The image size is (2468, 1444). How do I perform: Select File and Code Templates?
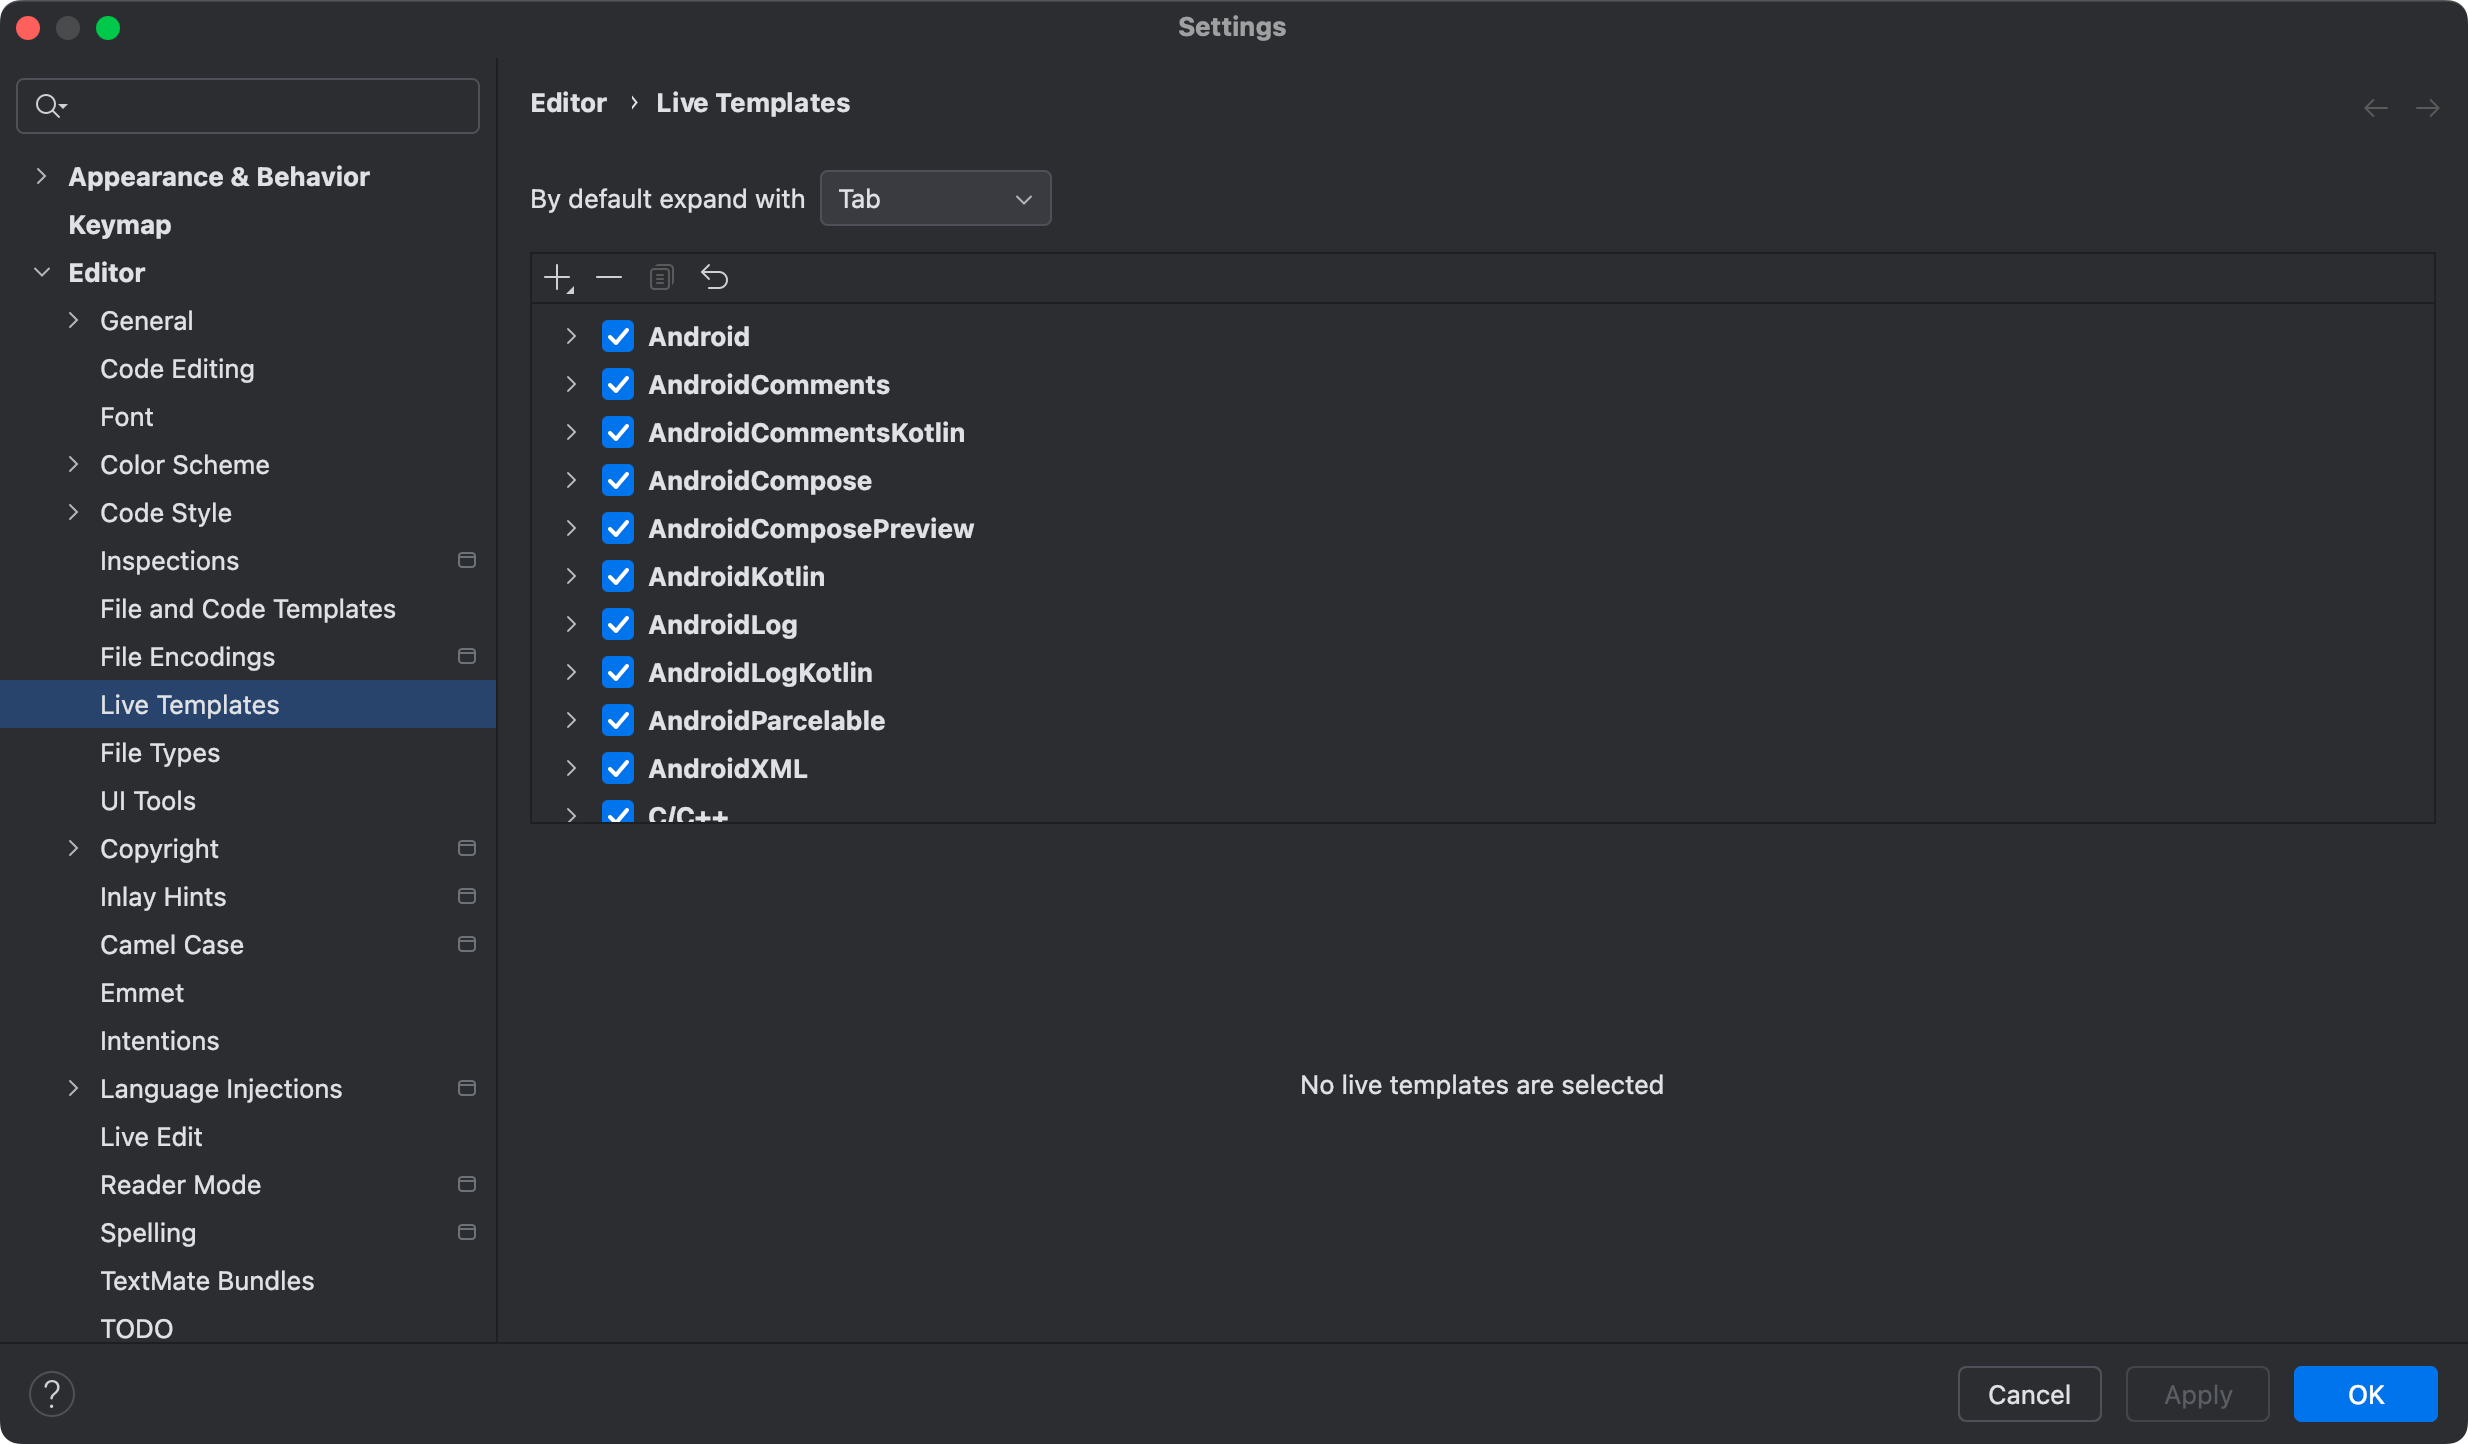click(x=248, y=608)
